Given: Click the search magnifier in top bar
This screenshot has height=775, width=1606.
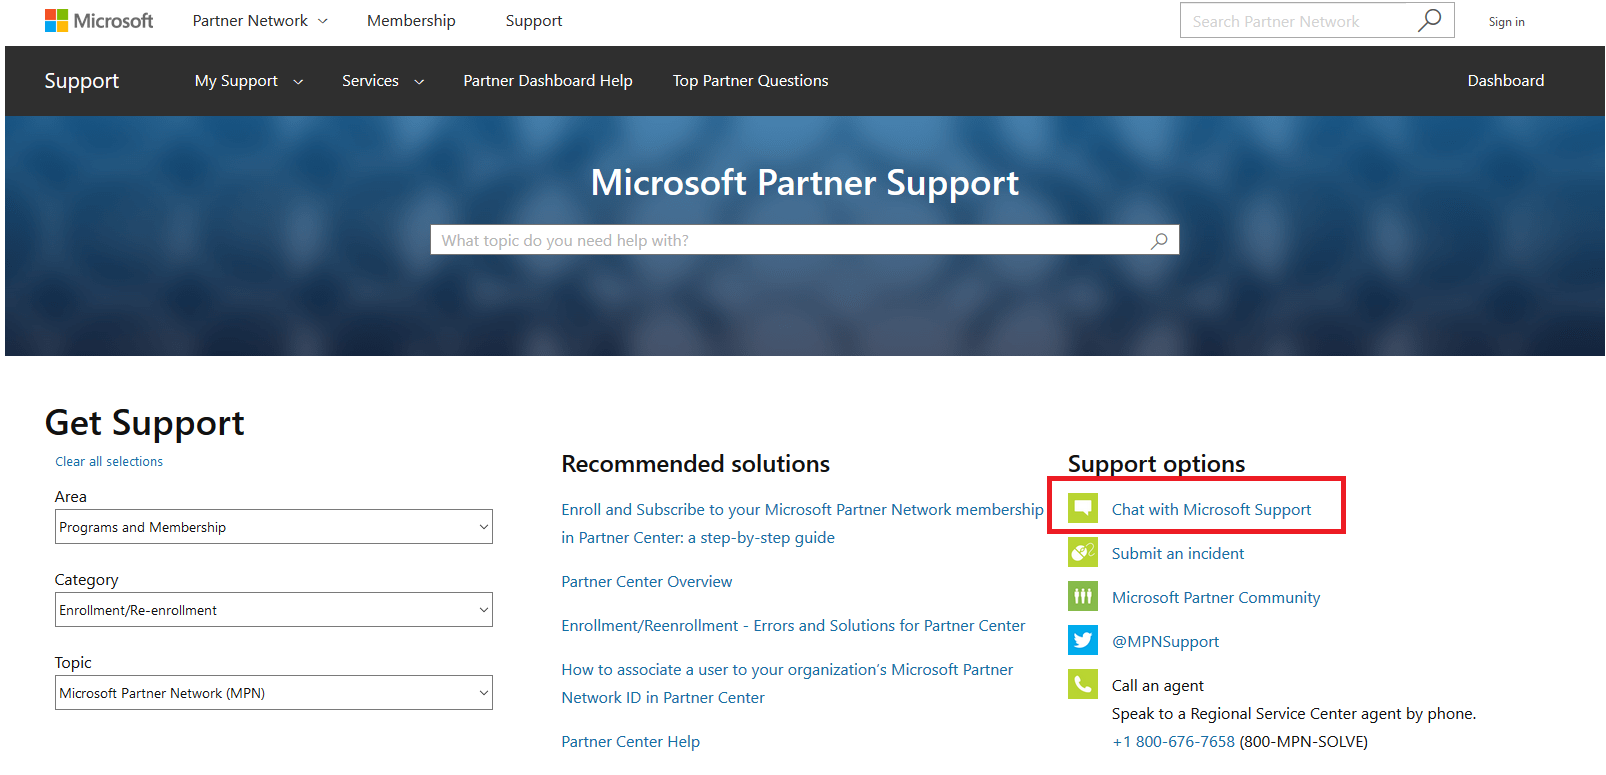Looking at the screenshot, I should (1430, 20).
